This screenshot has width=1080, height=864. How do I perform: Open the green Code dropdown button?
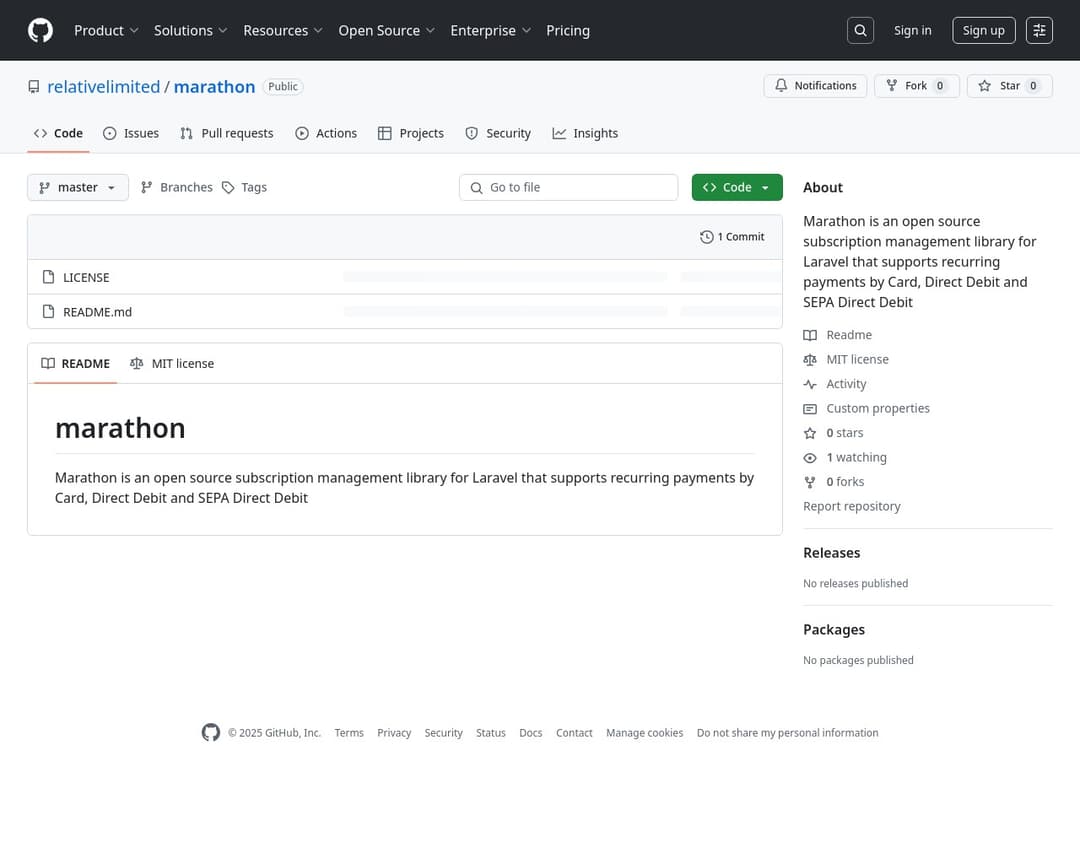pyautogui.click(x=736, y=187)
